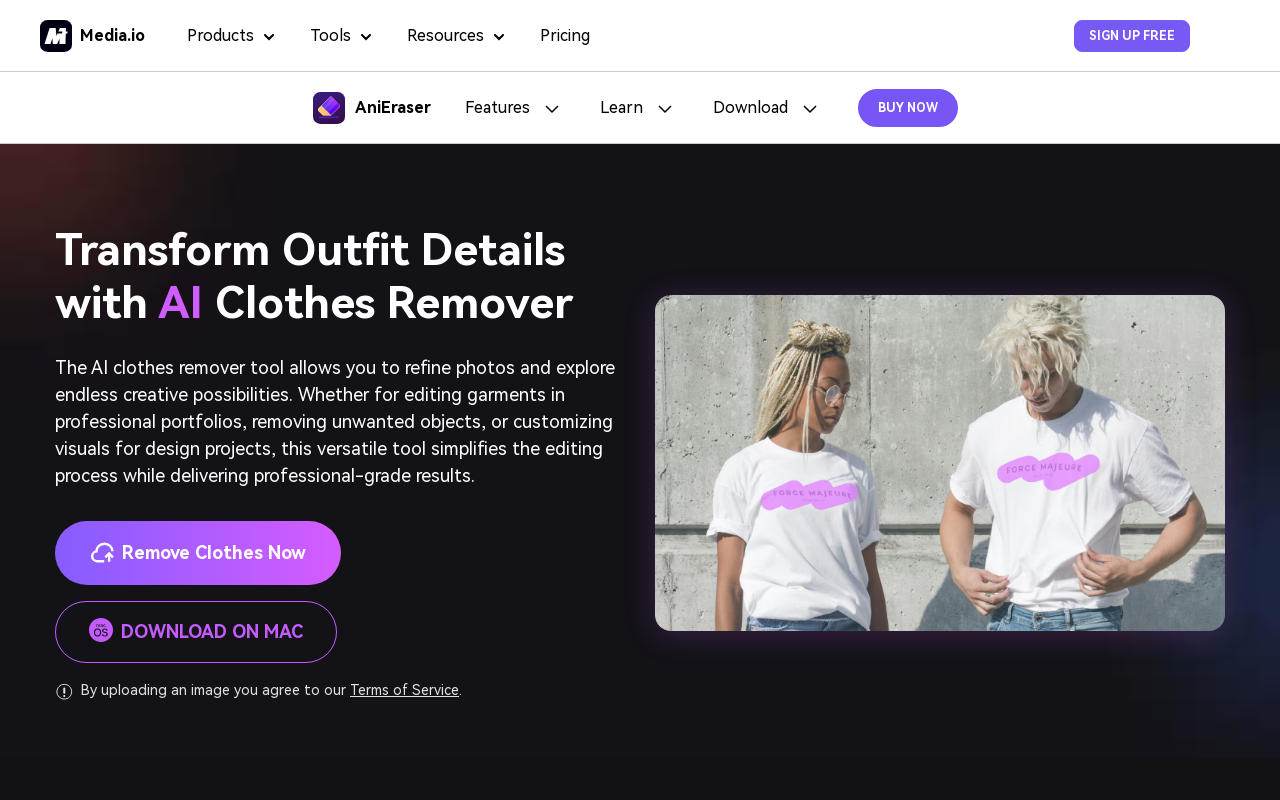
Task: Click the info exclamation icon beside upload notice
Action: tap(64, 691)
